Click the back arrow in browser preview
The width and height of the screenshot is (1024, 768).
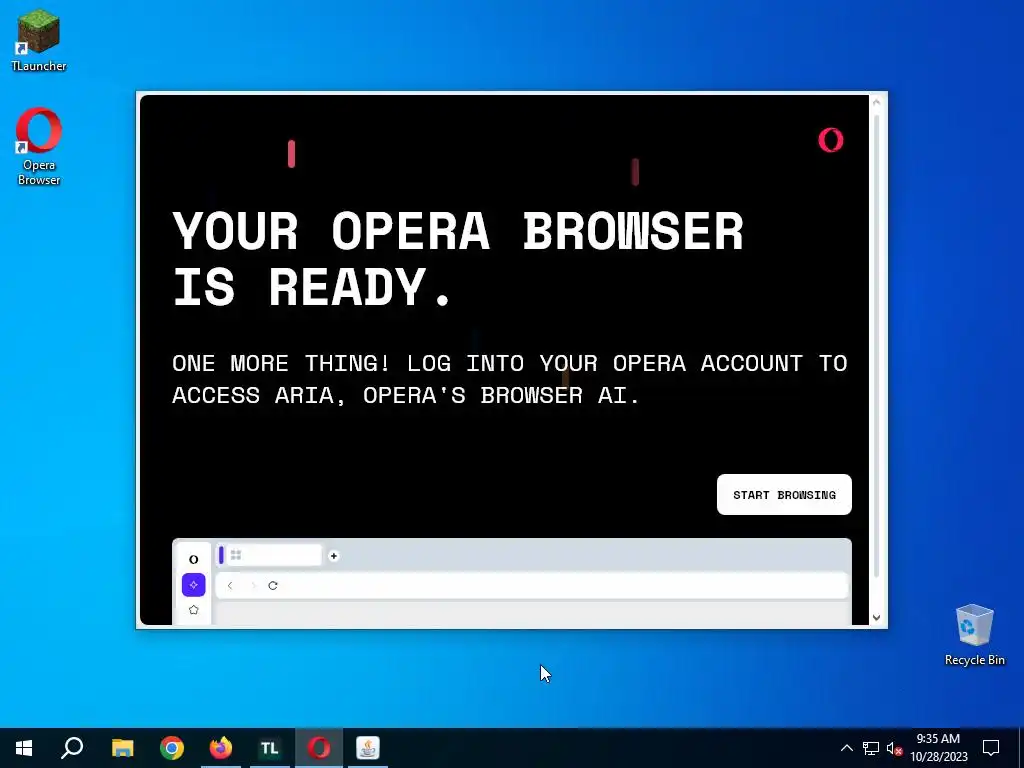coord(230,585)
